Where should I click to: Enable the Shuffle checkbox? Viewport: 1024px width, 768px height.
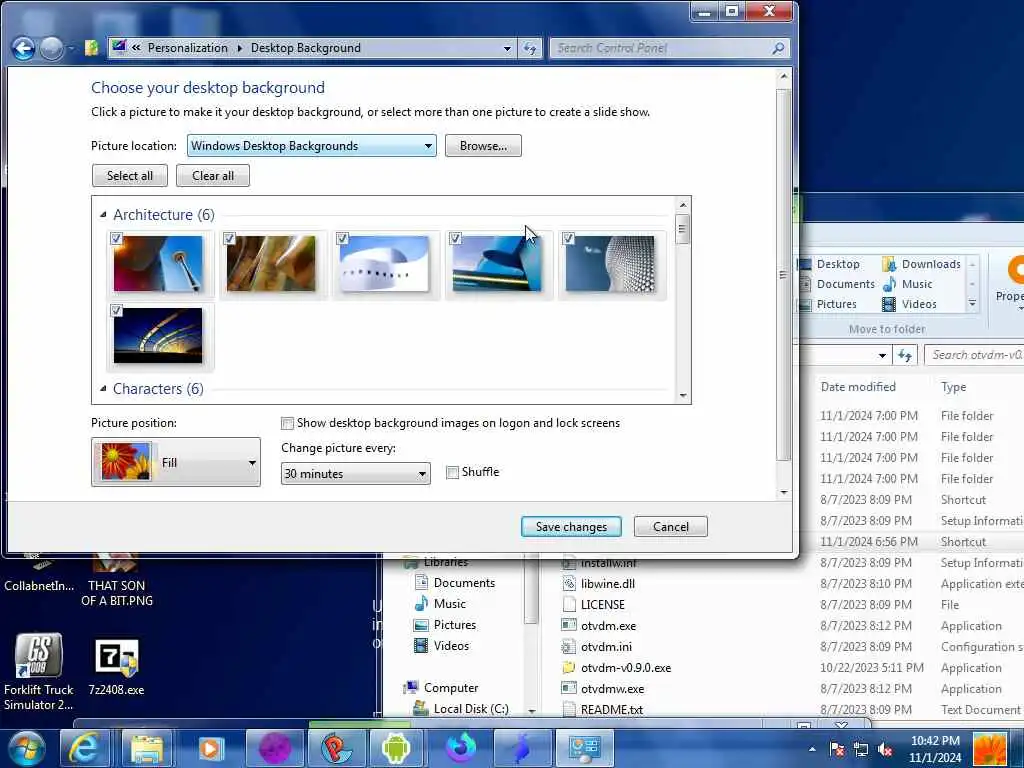[x=452, y=472]
